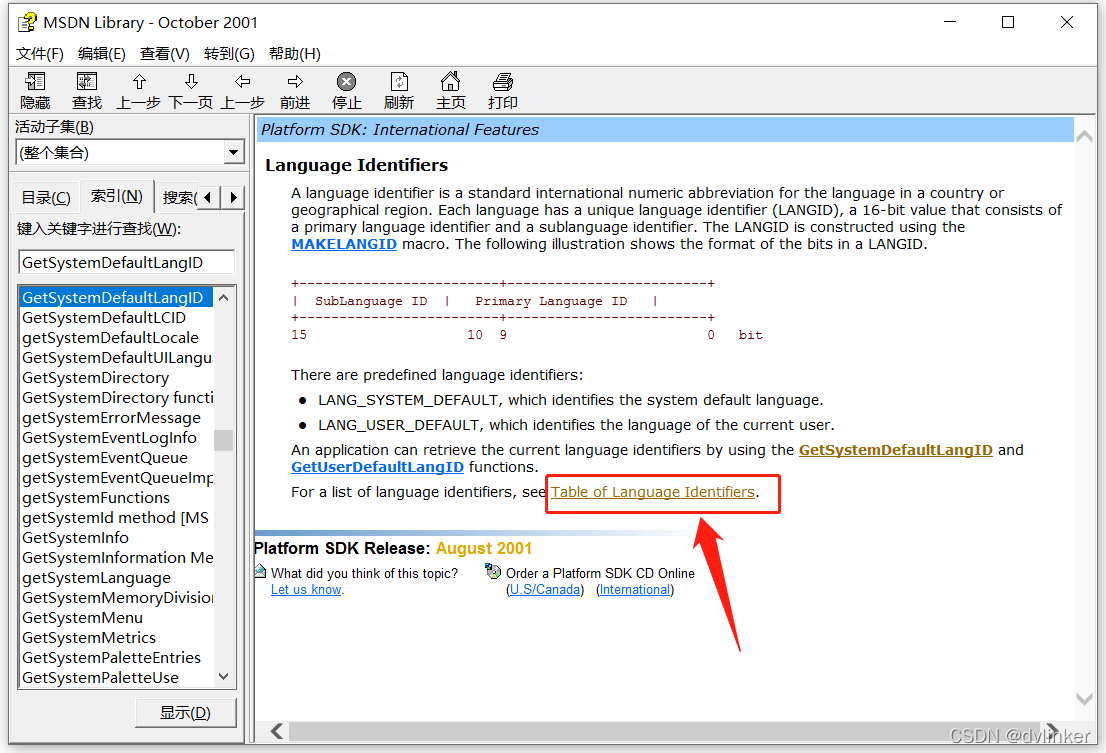Click the MSDN Library title bar icon
The image size is (1106, 753).
coord(27,23)
